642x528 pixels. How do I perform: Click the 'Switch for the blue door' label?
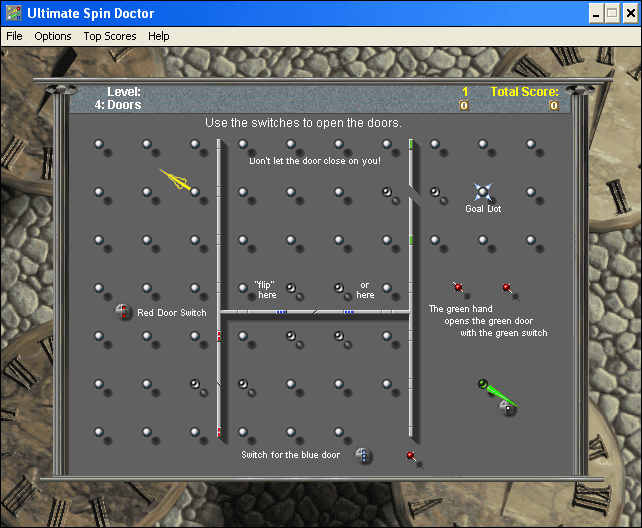pos(290,455)
